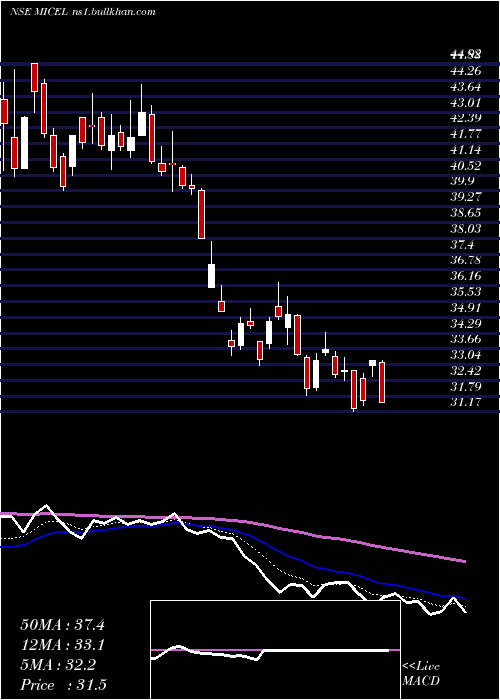The width and height of the screenshot is (500, 700).
Task: Select the 36.16 price axis label
Action: click(466, 276)
